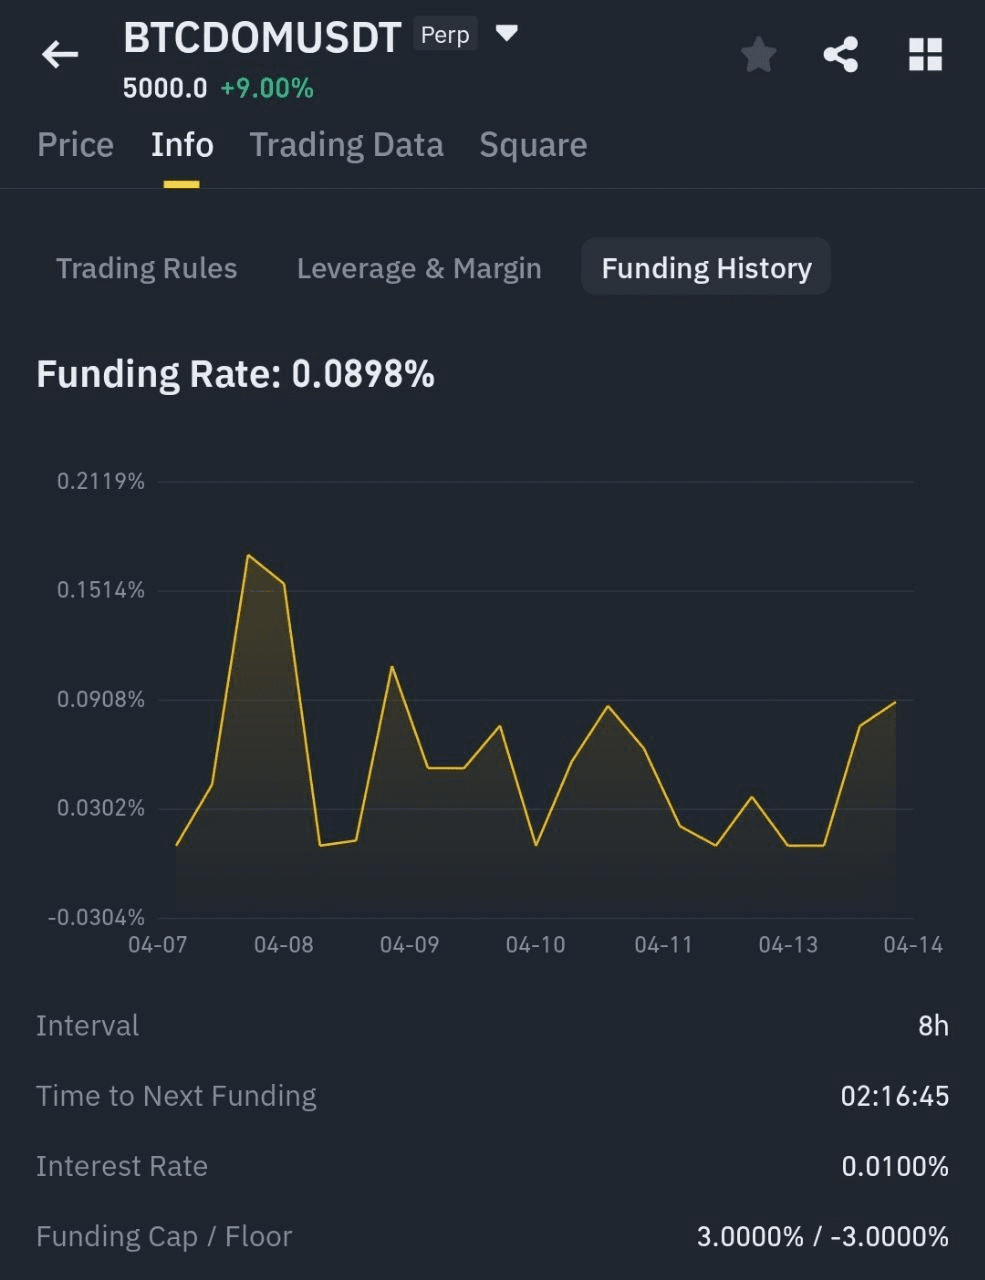Image resolution: width=985 pixels, height=1280 pixels.
Task: Tap the highest peak on funding chart
Action: [x=248, y=555]
